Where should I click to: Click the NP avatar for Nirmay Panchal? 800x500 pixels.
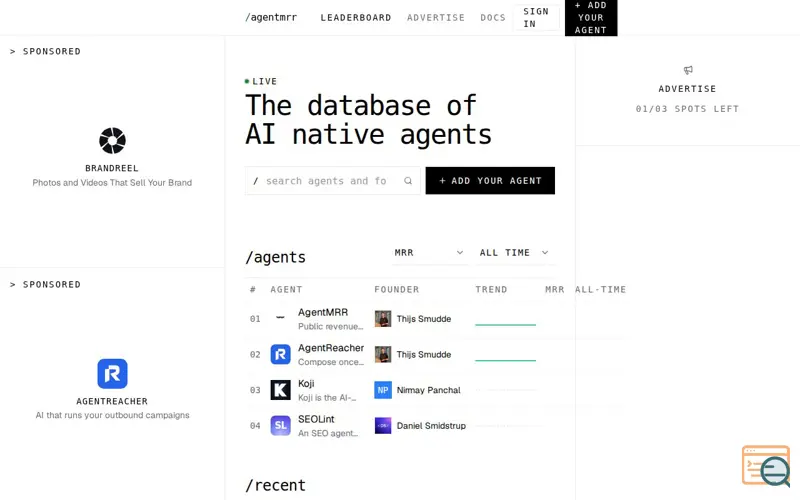(383, 390)
